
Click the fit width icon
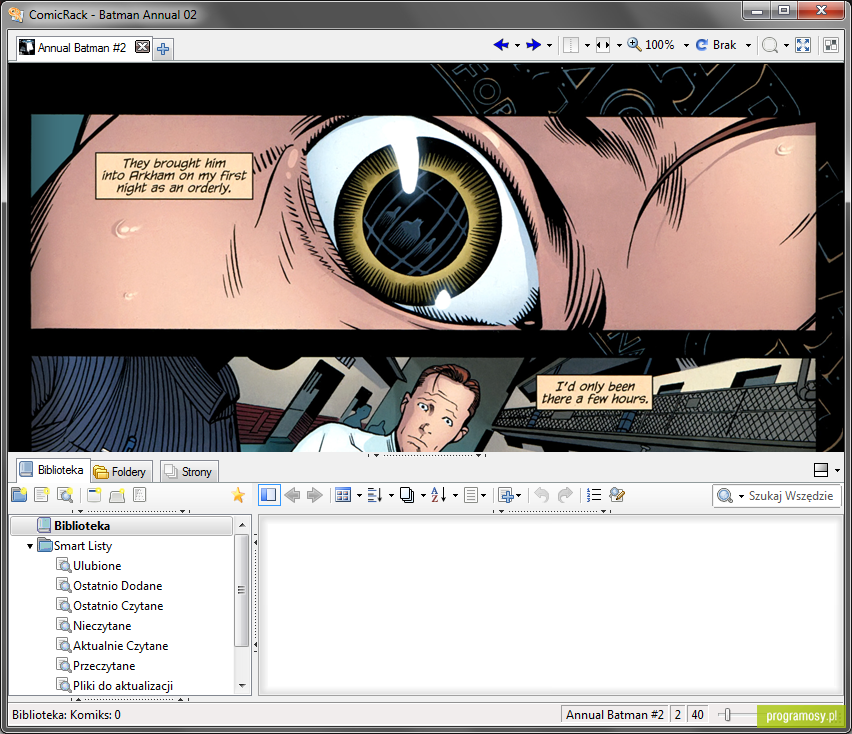coord(603,45)
